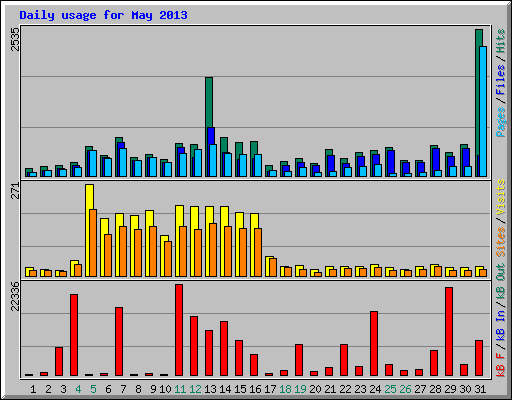
Task: Click the green 'kB Out' legend label
Action: [x=501, y=282]
